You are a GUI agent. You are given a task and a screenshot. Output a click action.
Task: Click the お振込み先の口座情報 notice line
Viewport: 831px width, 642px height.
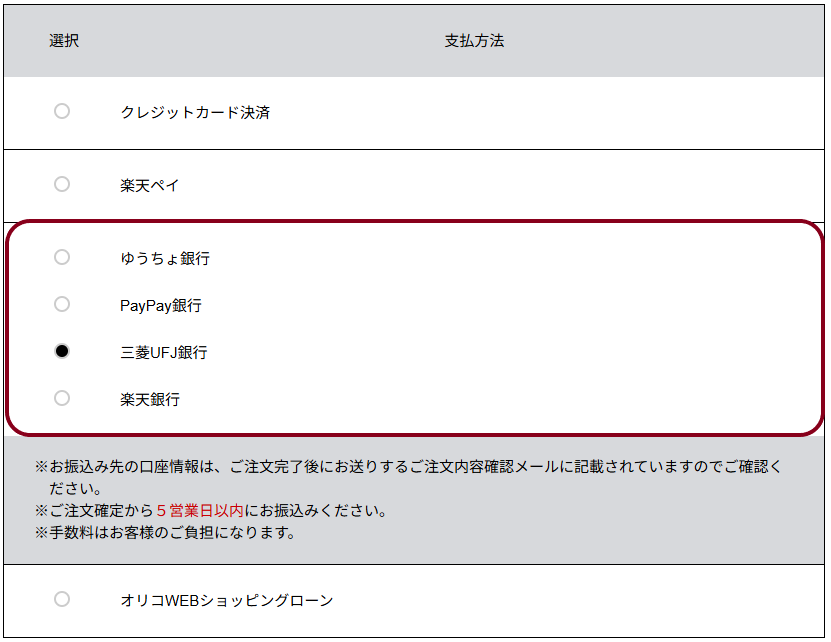tap(408, 477)
